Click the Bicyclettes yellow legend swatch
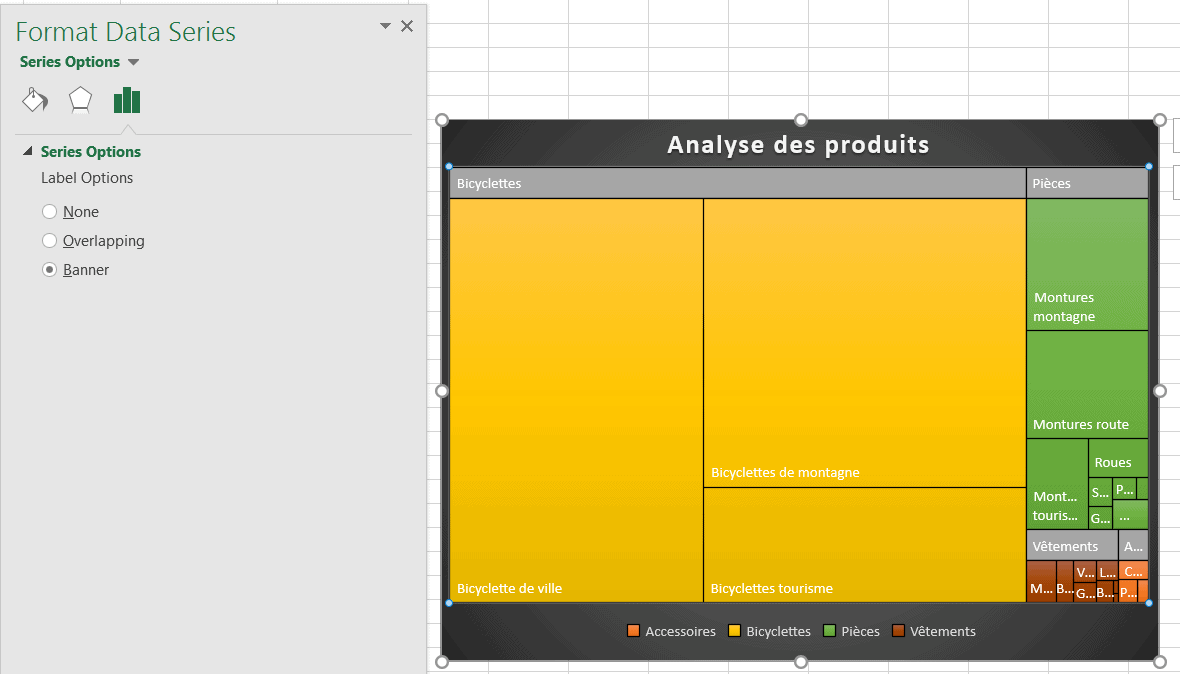Screen dimensions: 1180x674 tap(734, 631)
